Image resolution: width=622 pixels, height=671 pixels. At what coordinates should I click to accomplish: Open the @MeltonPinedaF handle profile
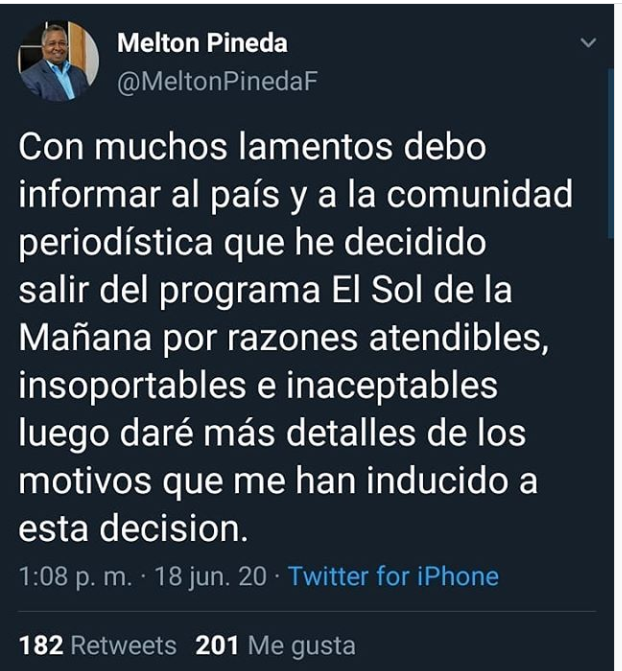click(217, 82)
